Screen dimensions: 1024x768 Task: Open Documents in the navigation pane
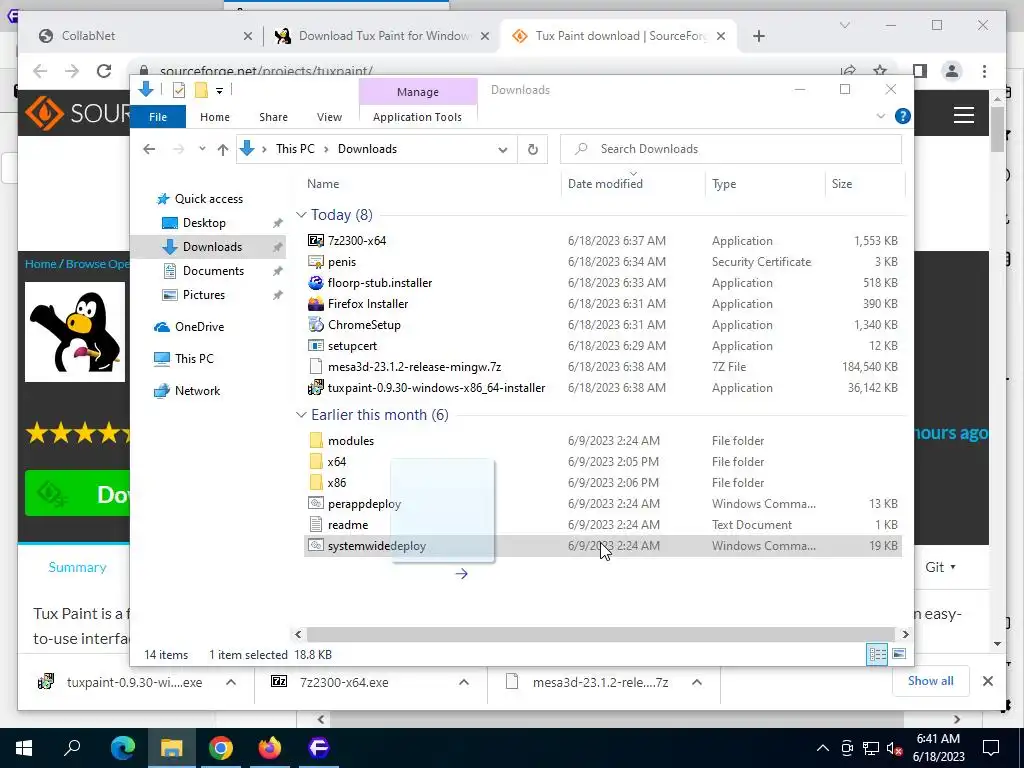coord(213,271)
